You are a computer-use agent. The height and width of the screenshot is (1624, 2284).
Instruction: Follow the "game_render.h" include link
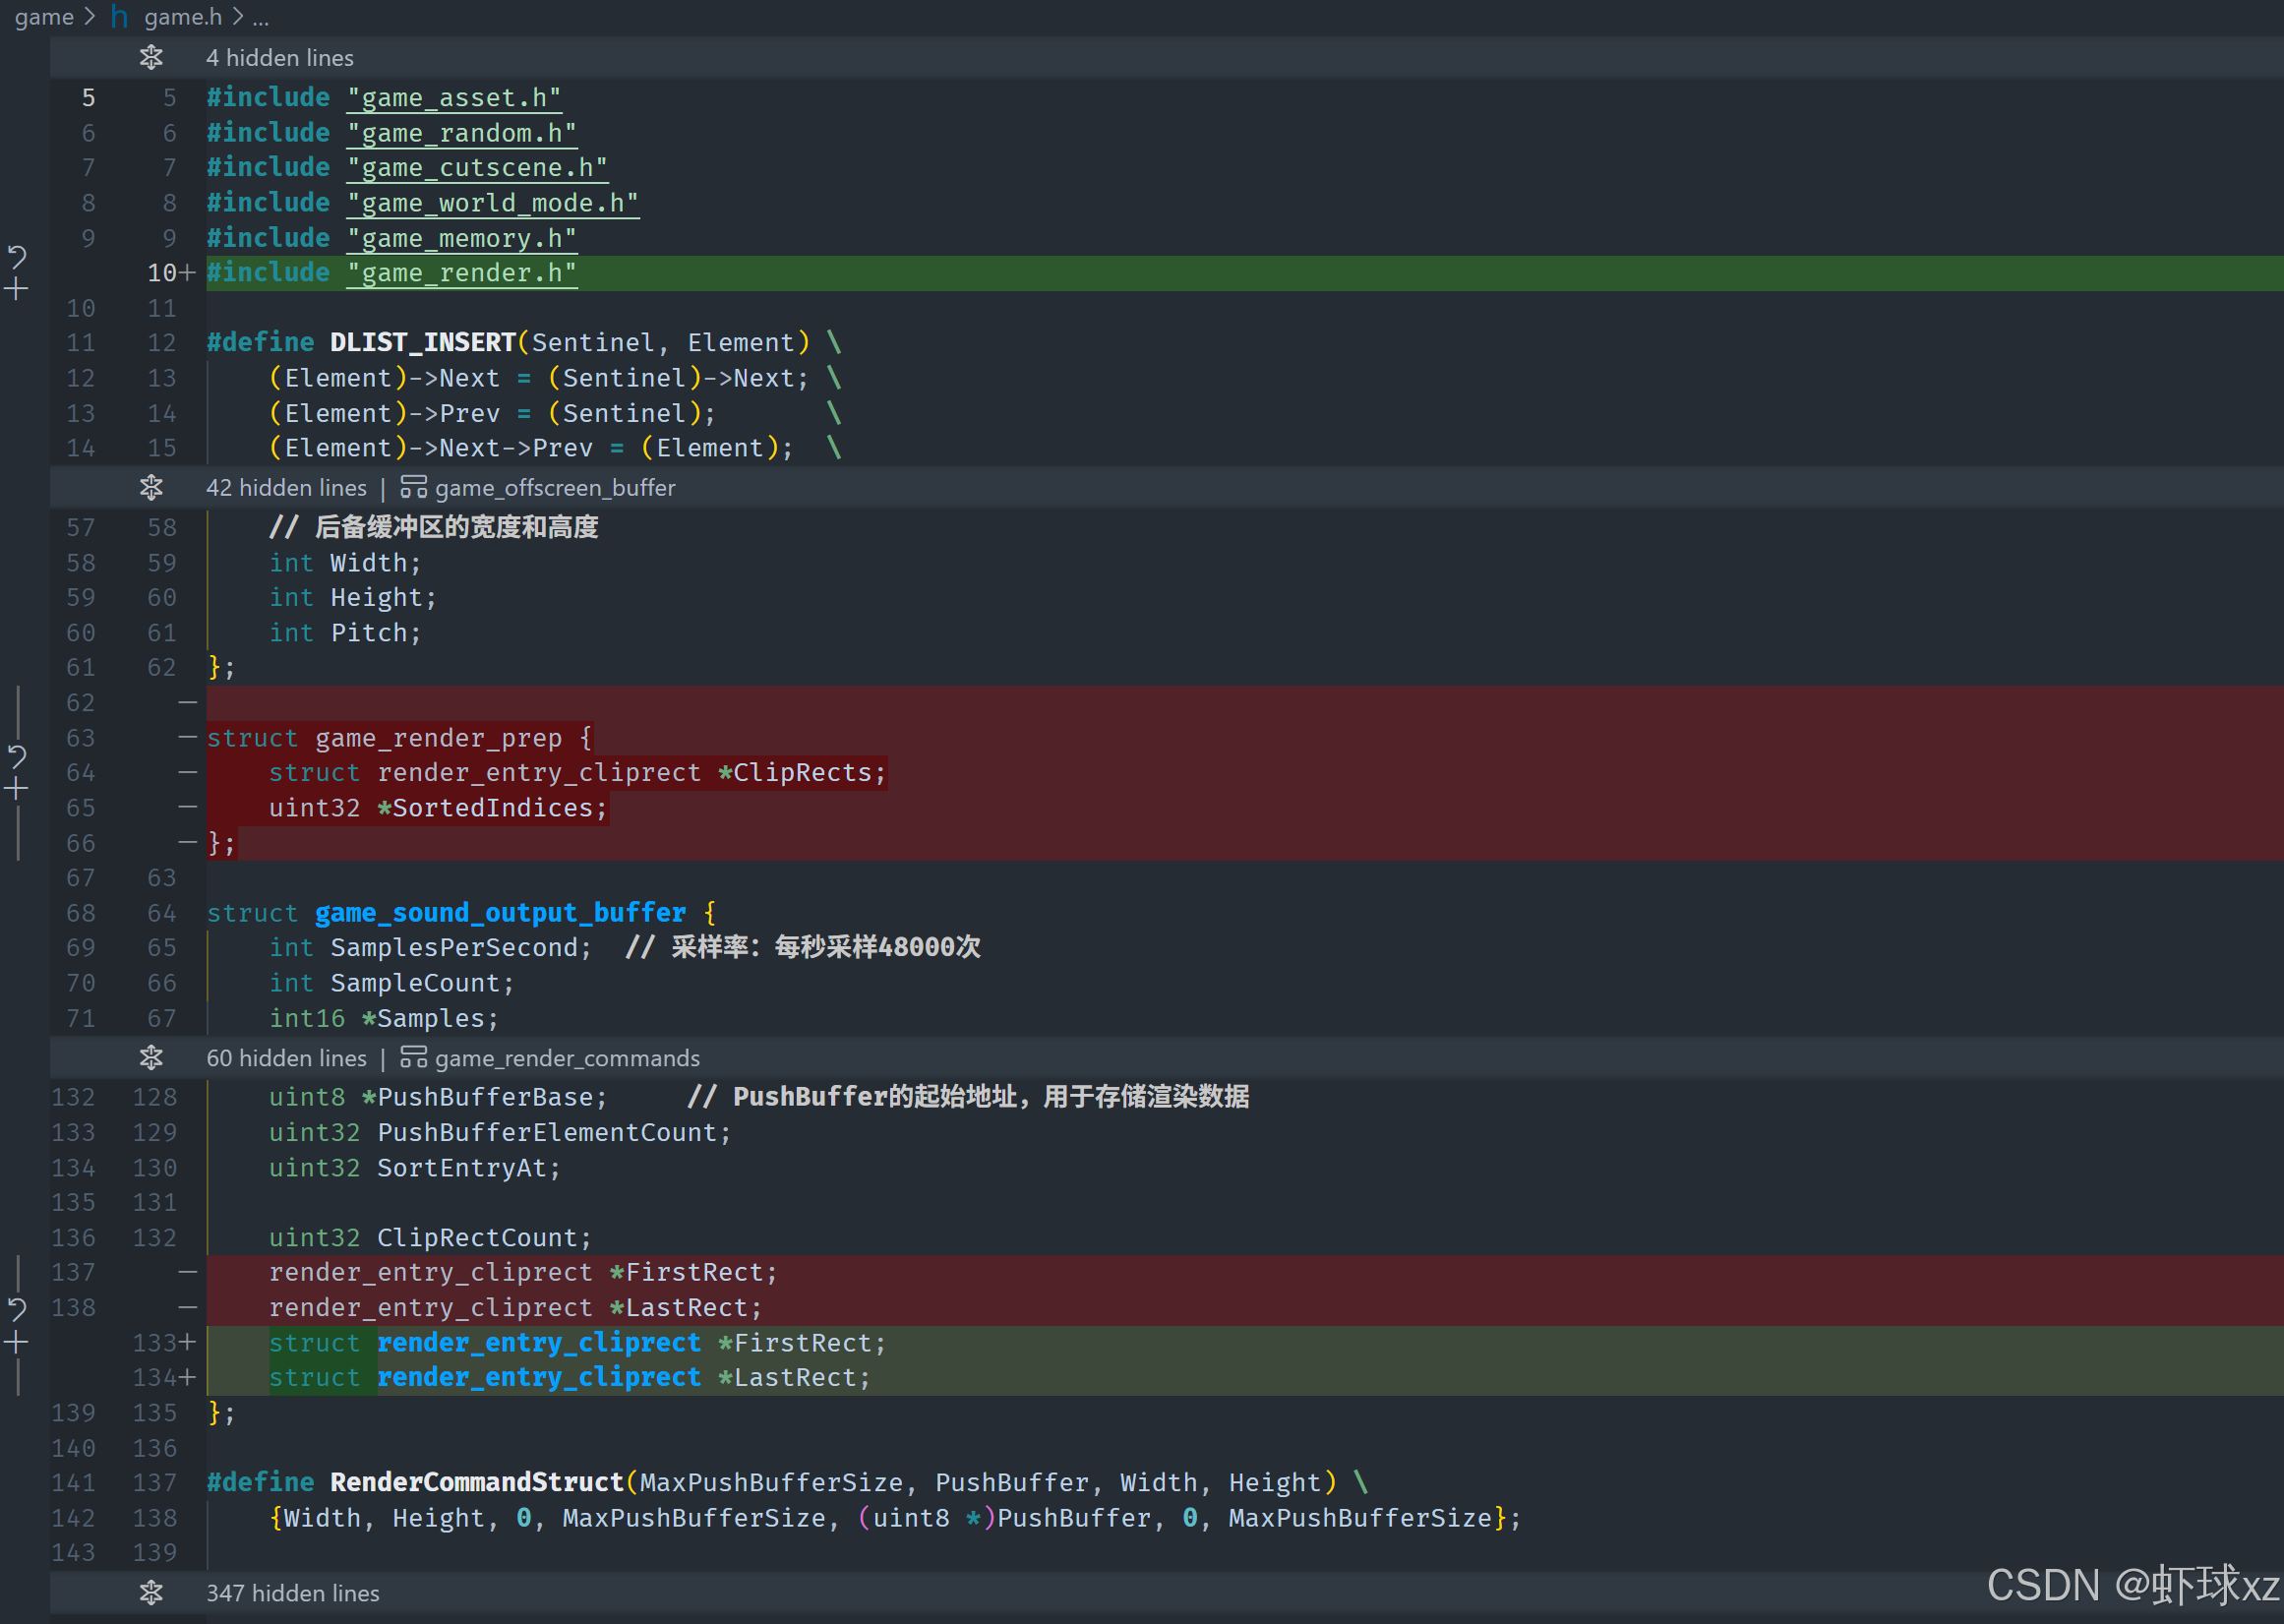[x=461, y=273]
